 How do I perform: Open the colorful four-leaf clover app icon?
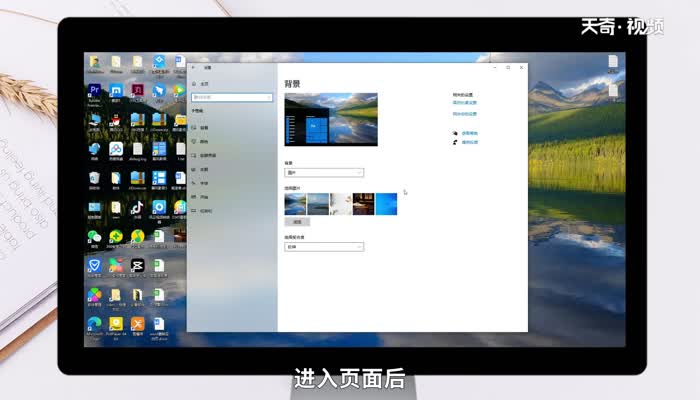(x=94, y=295)
